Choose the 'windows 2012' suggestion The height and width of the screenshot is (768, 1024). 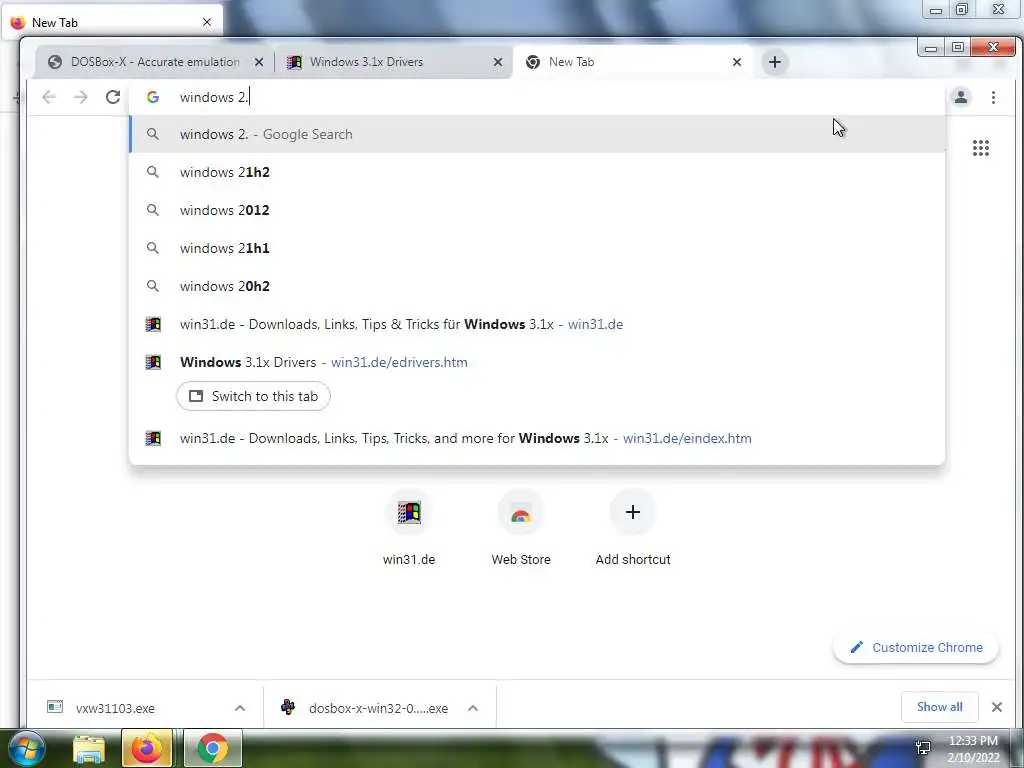537,210
